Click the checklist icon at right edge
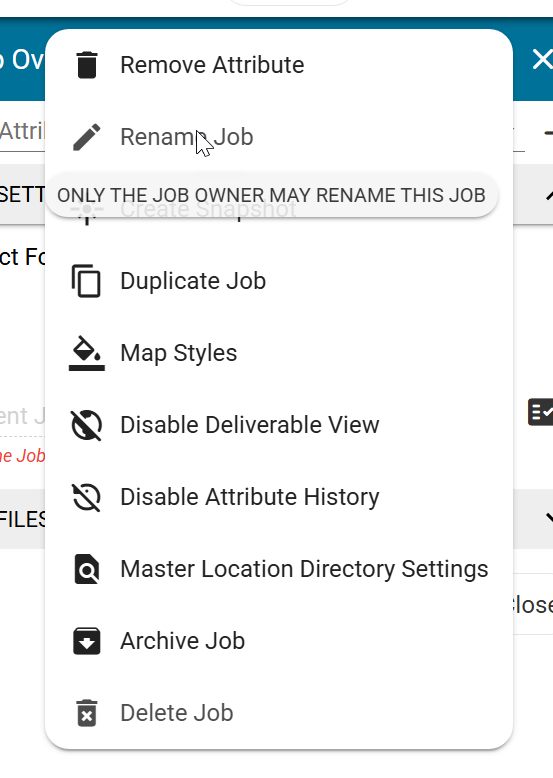The width and height of the screenshot is (553, 778). click(x=541, y=412)
